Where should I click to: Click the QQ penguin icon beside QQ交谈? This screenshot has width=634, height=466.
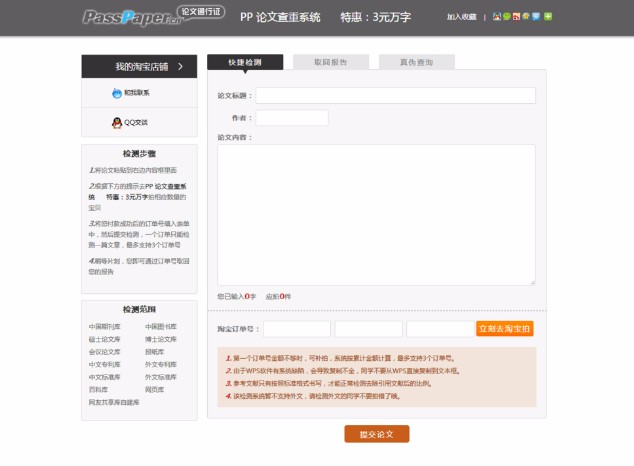tap(117, 123)
